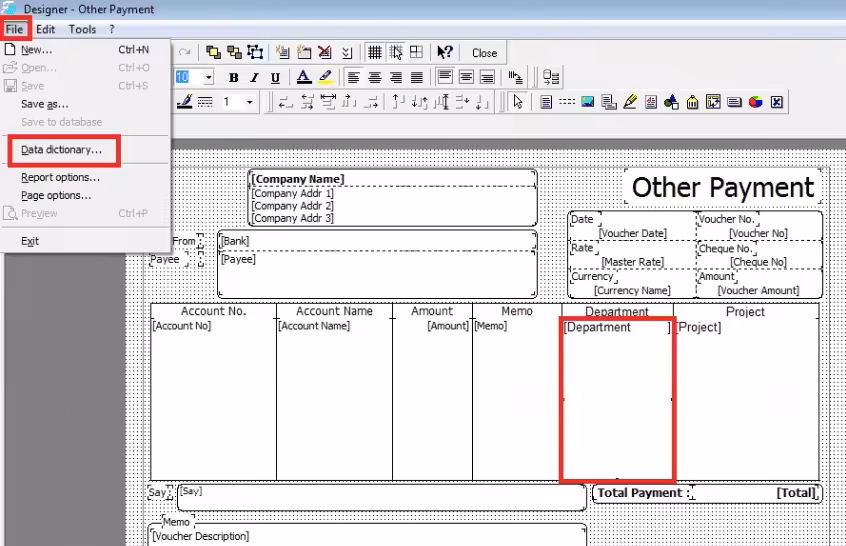Click the Insert Data Field icon
The height and width of the screenshot is (546, 846).
(x=550, y=77)
